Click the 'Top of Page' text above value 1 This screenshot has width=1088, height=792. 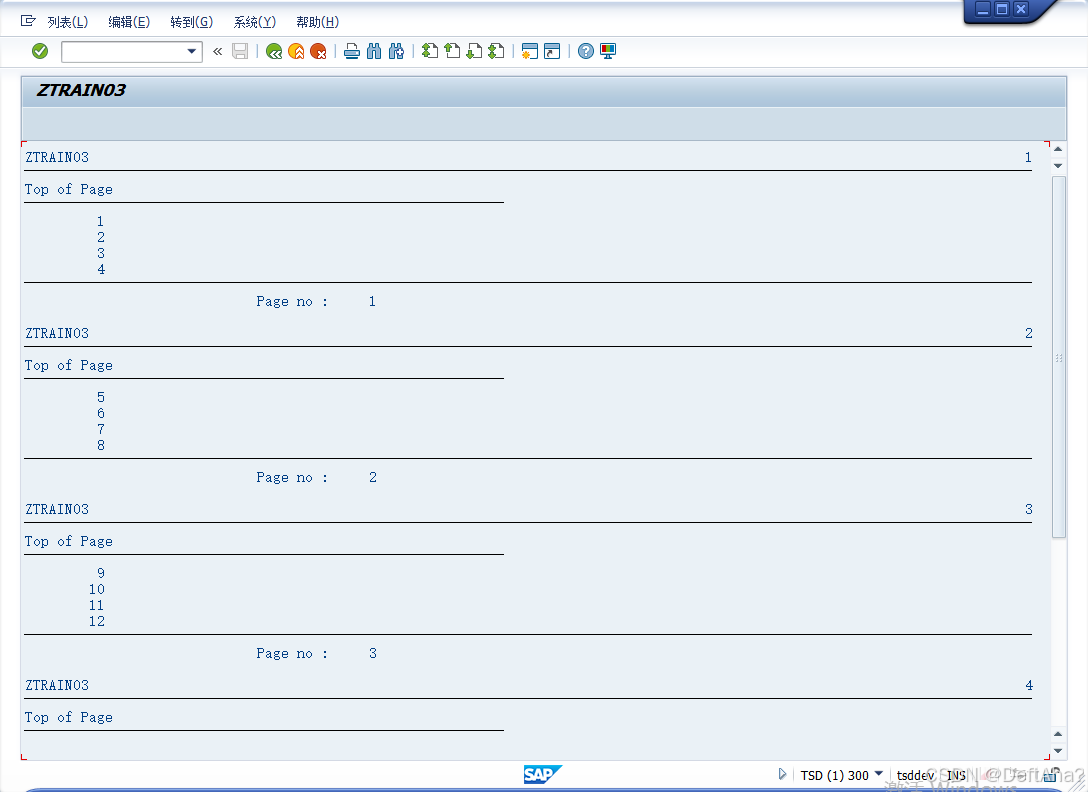point(69,189)
